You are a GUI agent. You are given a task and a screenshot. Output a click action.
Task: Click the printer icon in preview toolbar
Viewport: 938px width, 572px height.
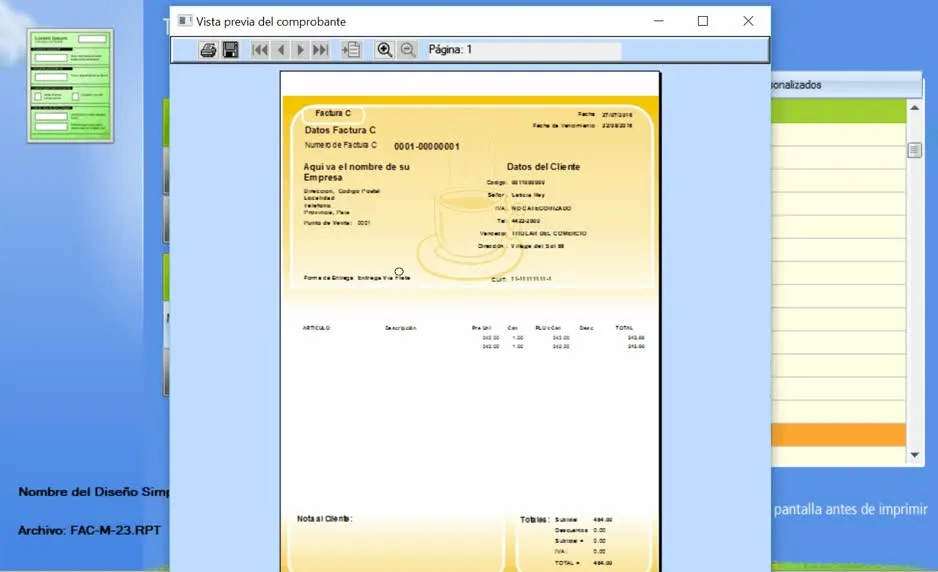pyautogui.click(x=208, y=50)
